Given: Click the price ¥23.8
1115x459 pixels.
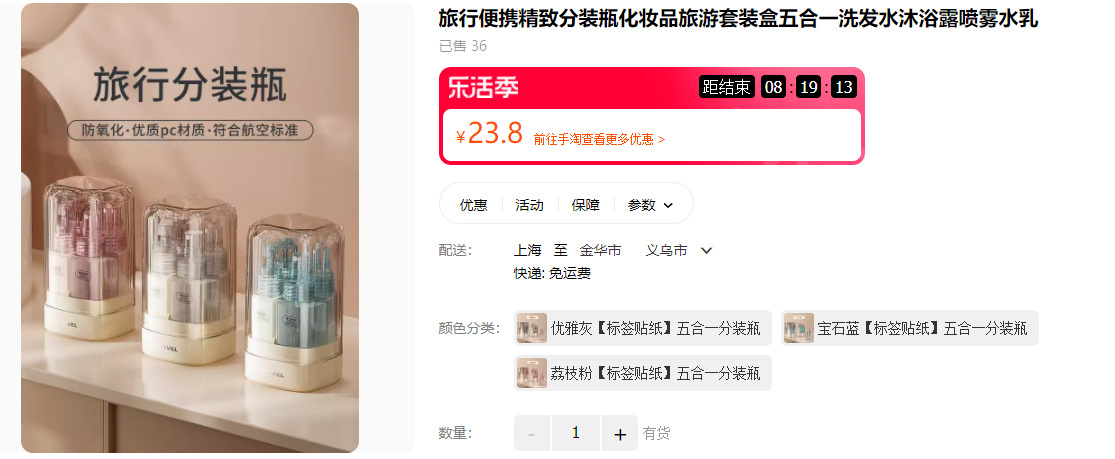Looking at the screenshot, I should (489, 134).
